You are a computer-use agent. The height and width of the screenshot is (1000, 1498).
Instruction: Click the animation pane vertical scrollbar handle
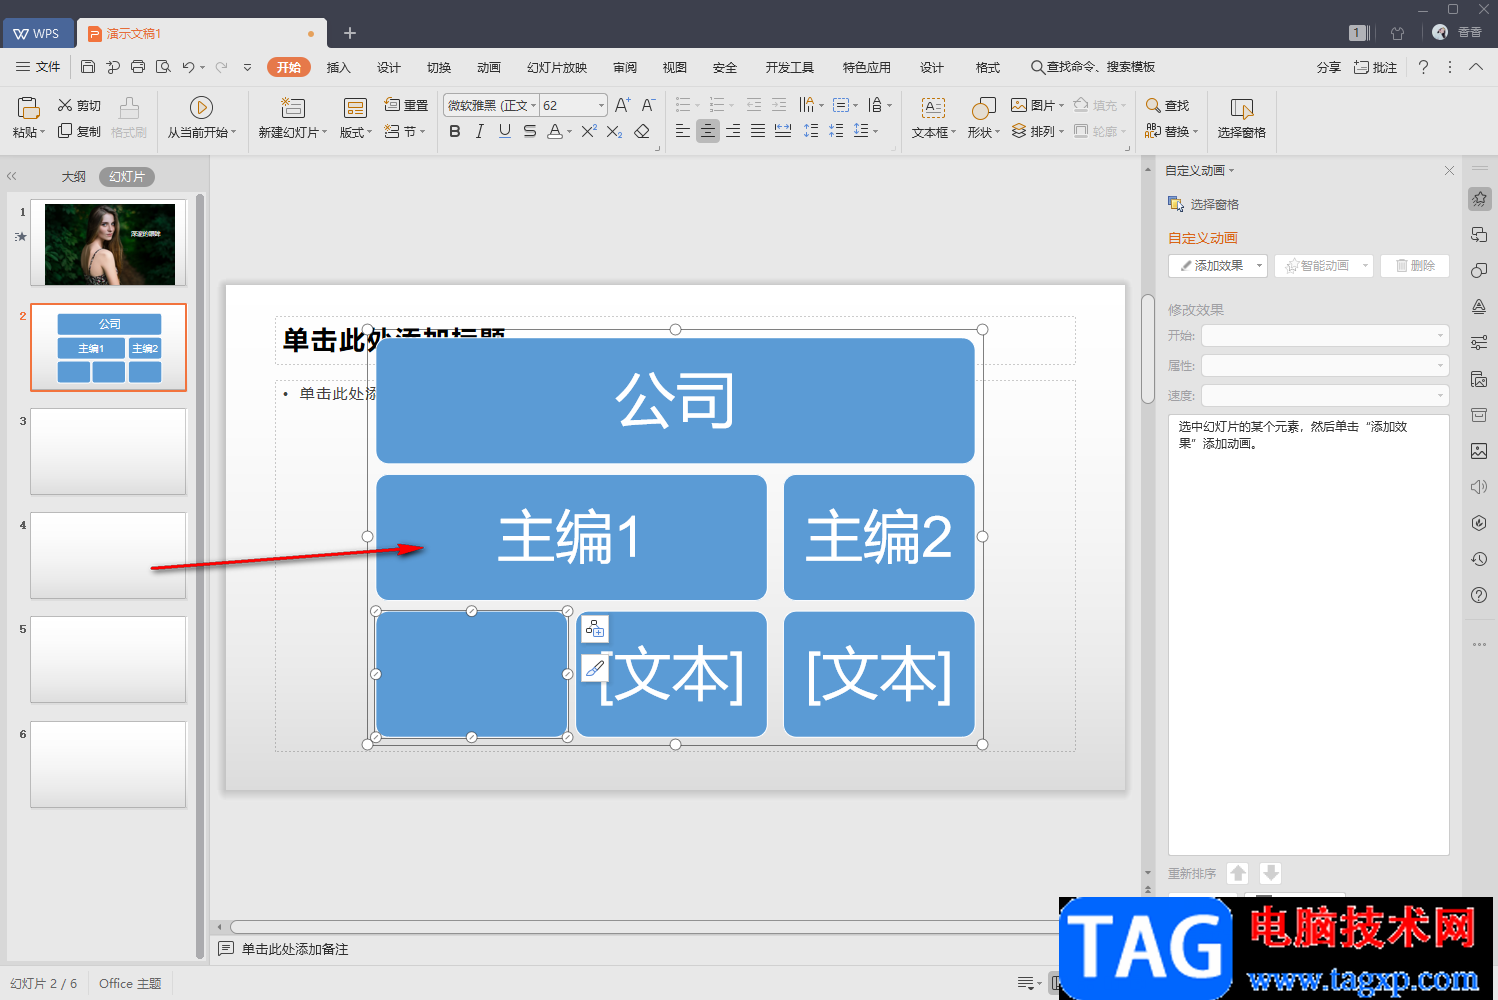click(1148, 349)
